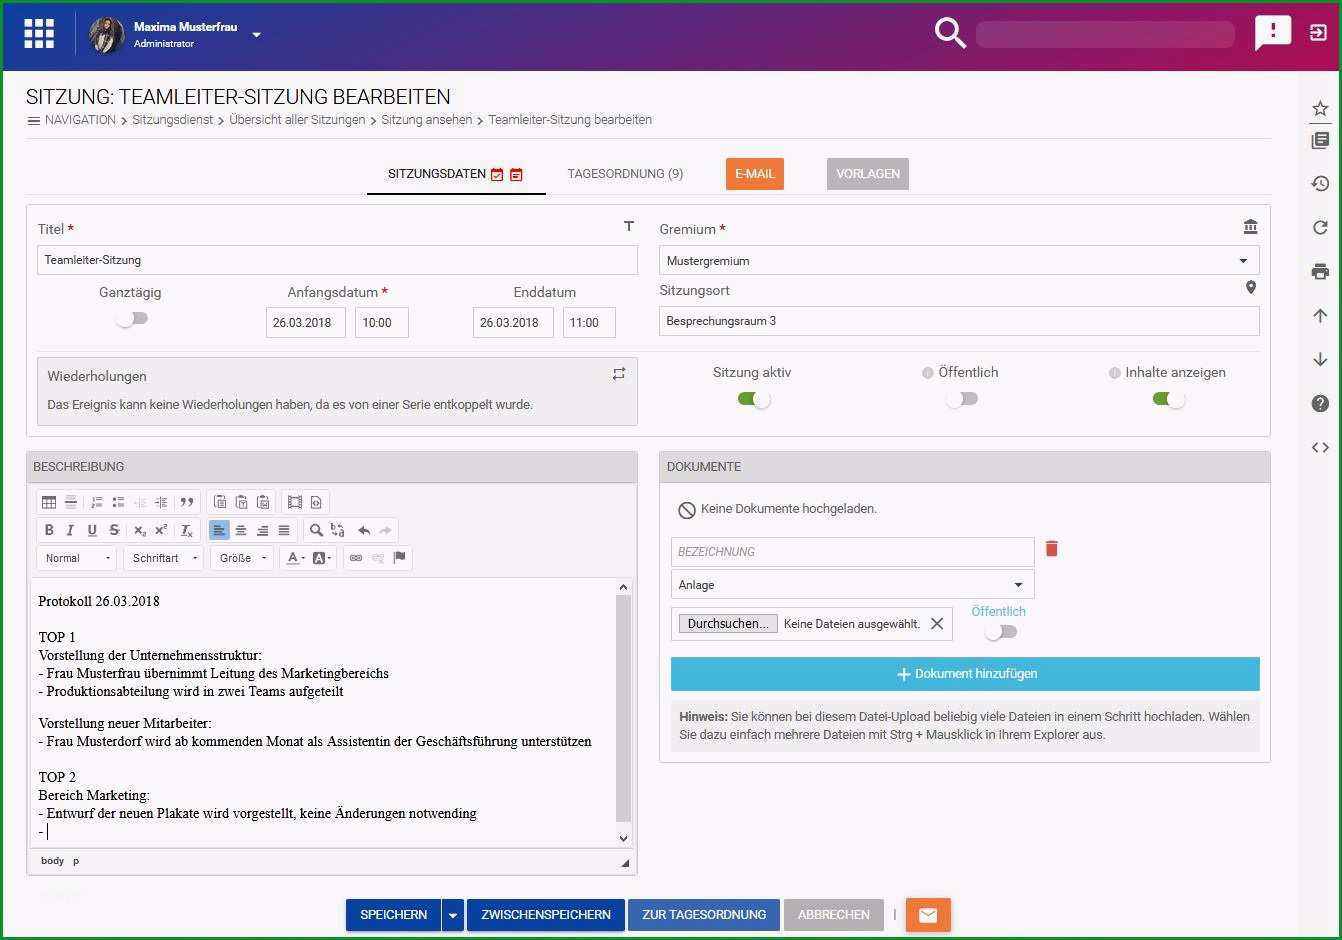Open the E-MAIL tab button

pos(755,174)
